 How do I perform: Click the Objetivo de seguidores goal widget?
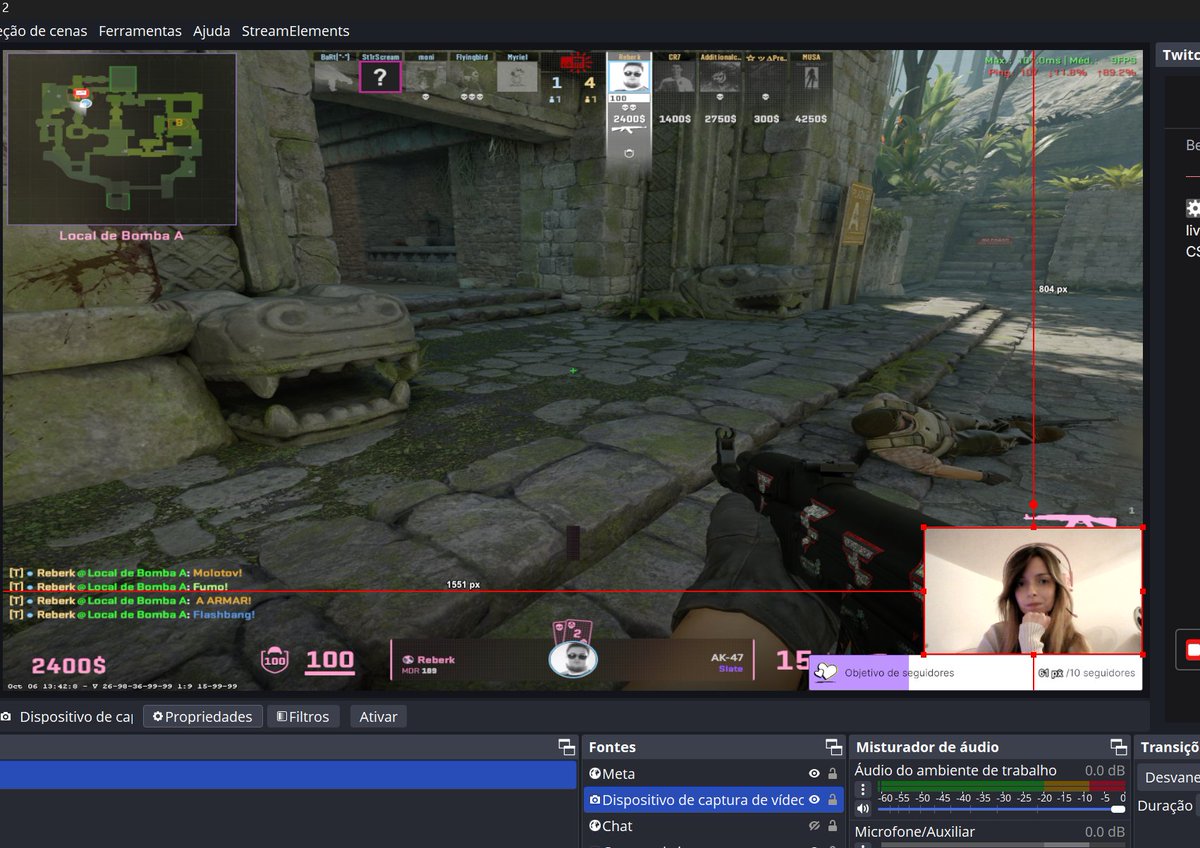975,673
